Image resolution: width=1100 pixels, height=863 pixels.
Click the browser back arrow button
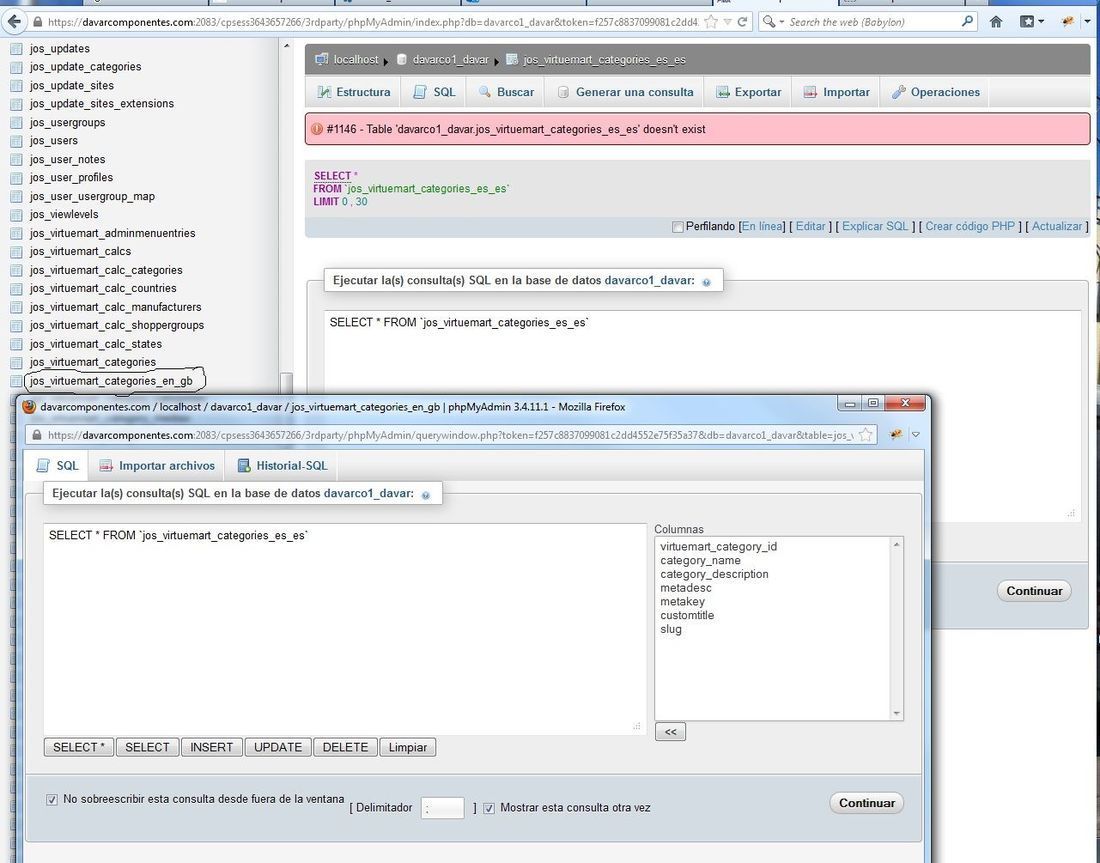(13, 22)
